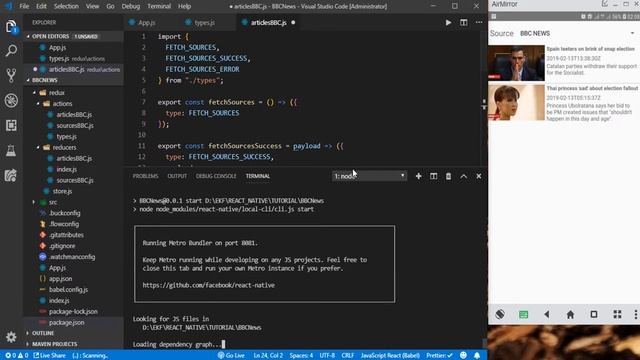Click Live Share in status bar

point(50,356)
